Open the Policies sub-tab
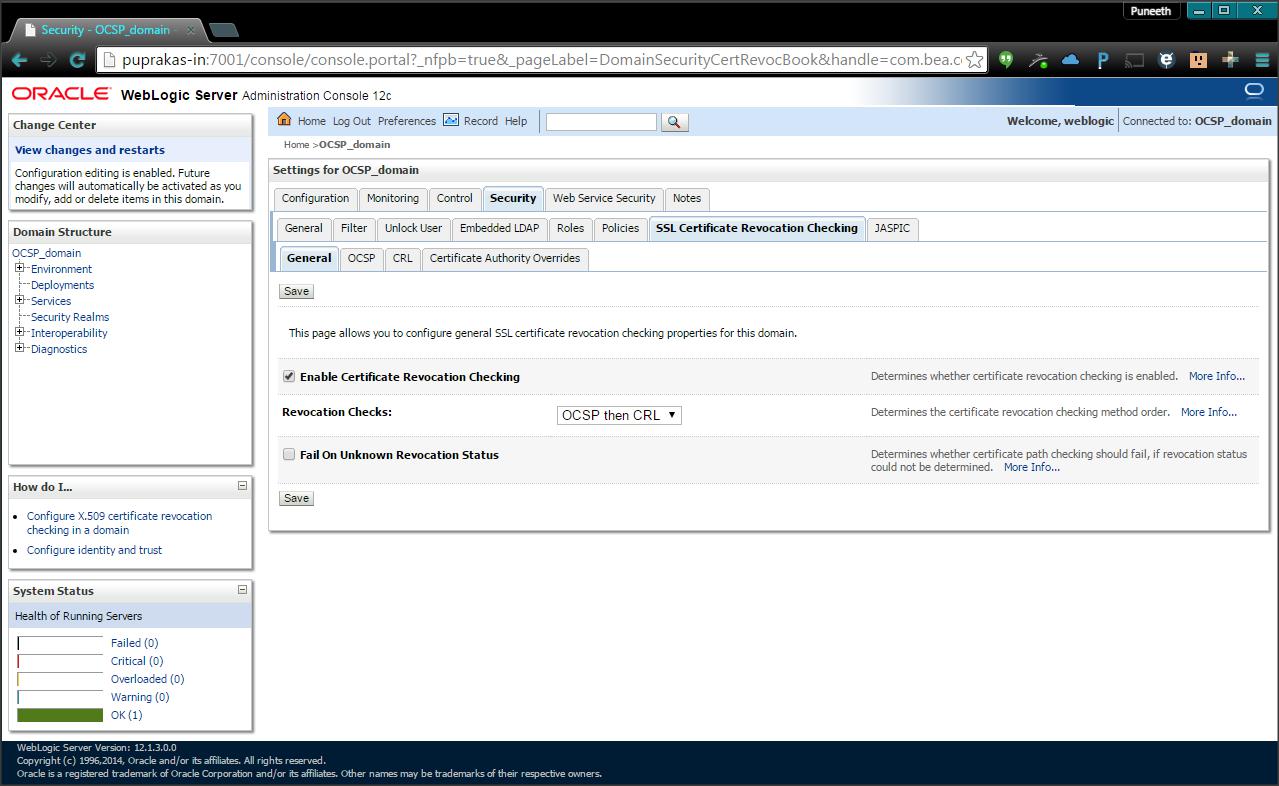 coord(620,228)
